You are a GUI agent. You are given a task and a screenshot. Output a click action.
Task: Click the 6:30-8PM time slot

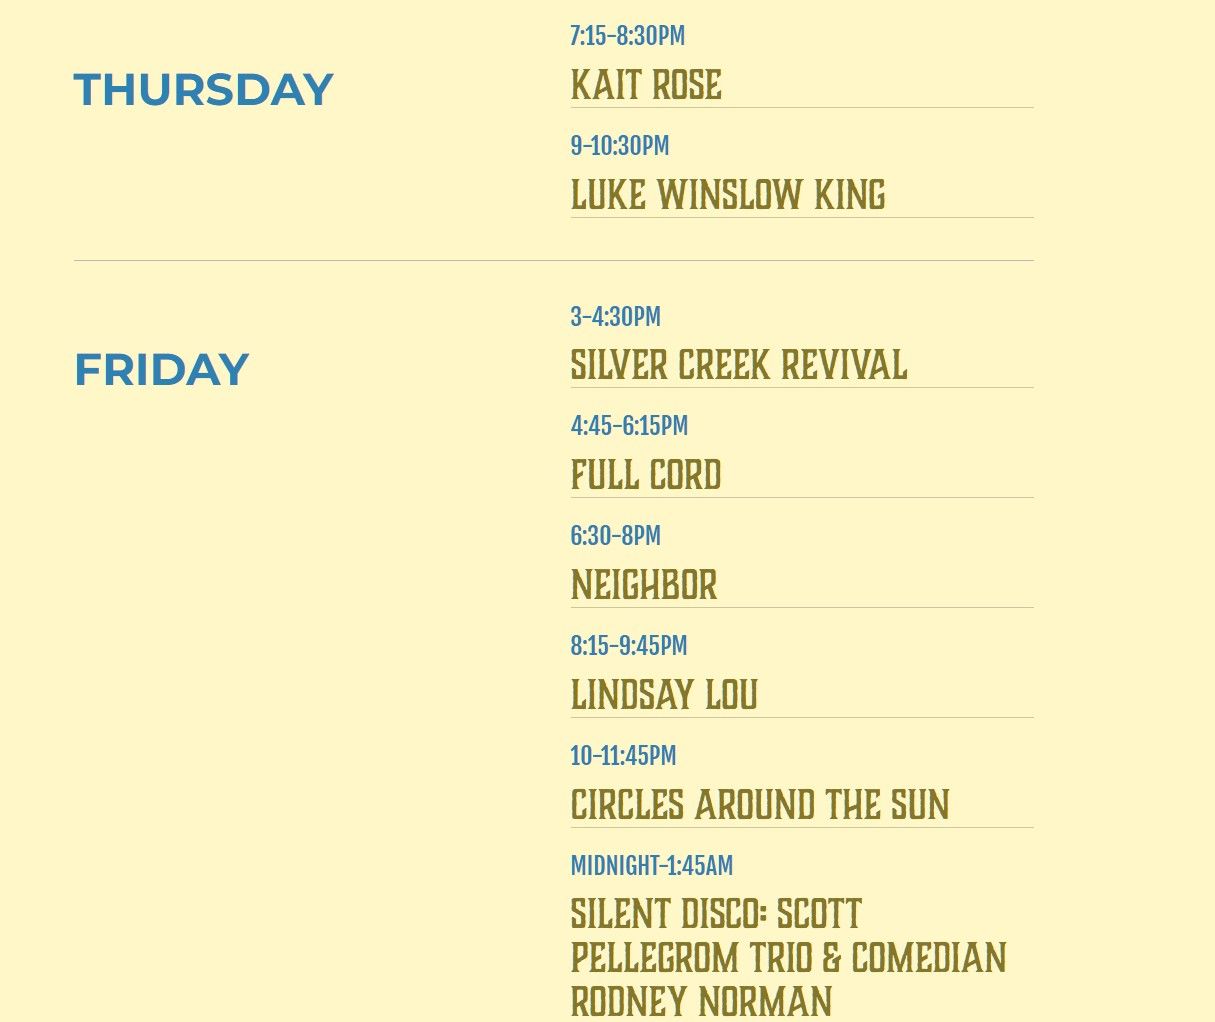[615, 536]
